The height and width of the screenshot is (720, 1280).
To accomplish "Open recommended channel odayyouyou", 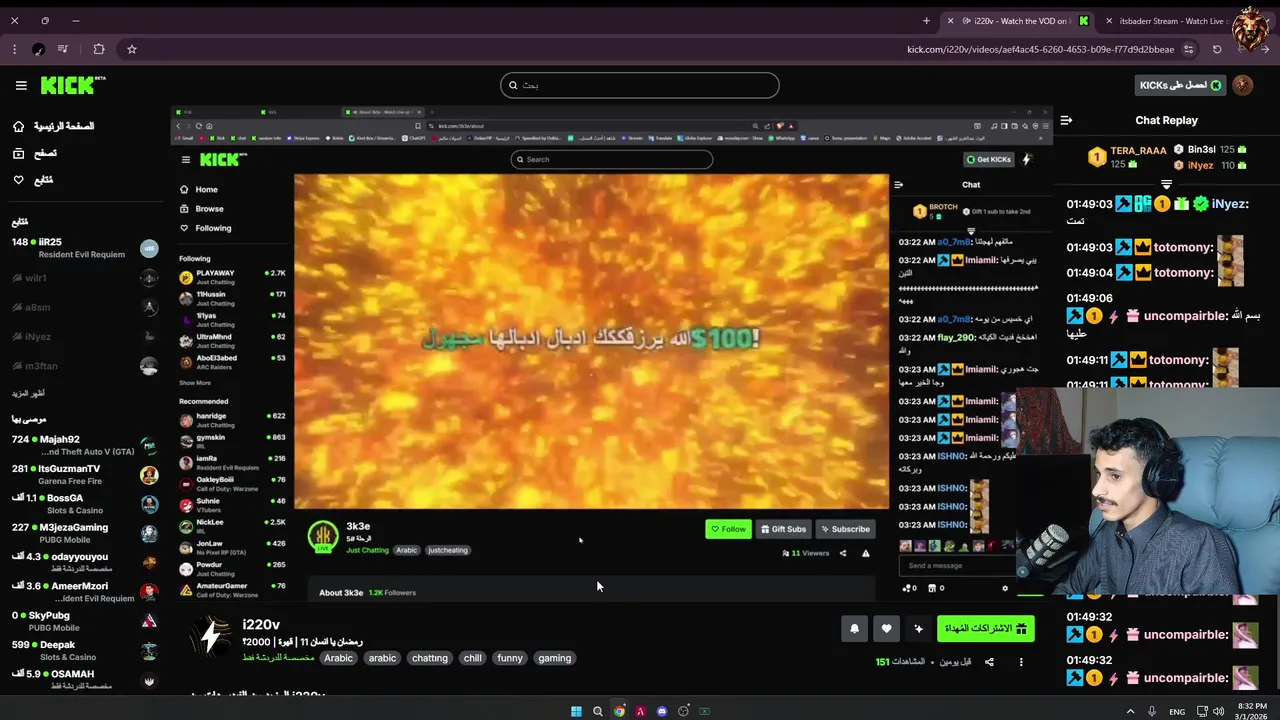I will (x=84, y=562).
